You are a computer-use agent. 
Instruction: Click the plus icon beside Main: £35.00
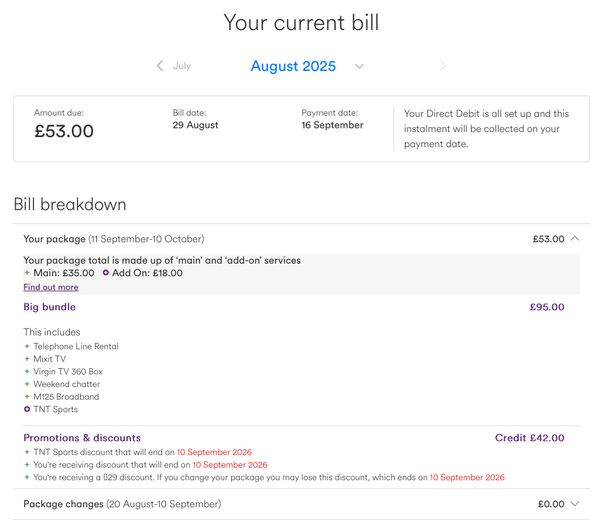click(x=27, y=273)
